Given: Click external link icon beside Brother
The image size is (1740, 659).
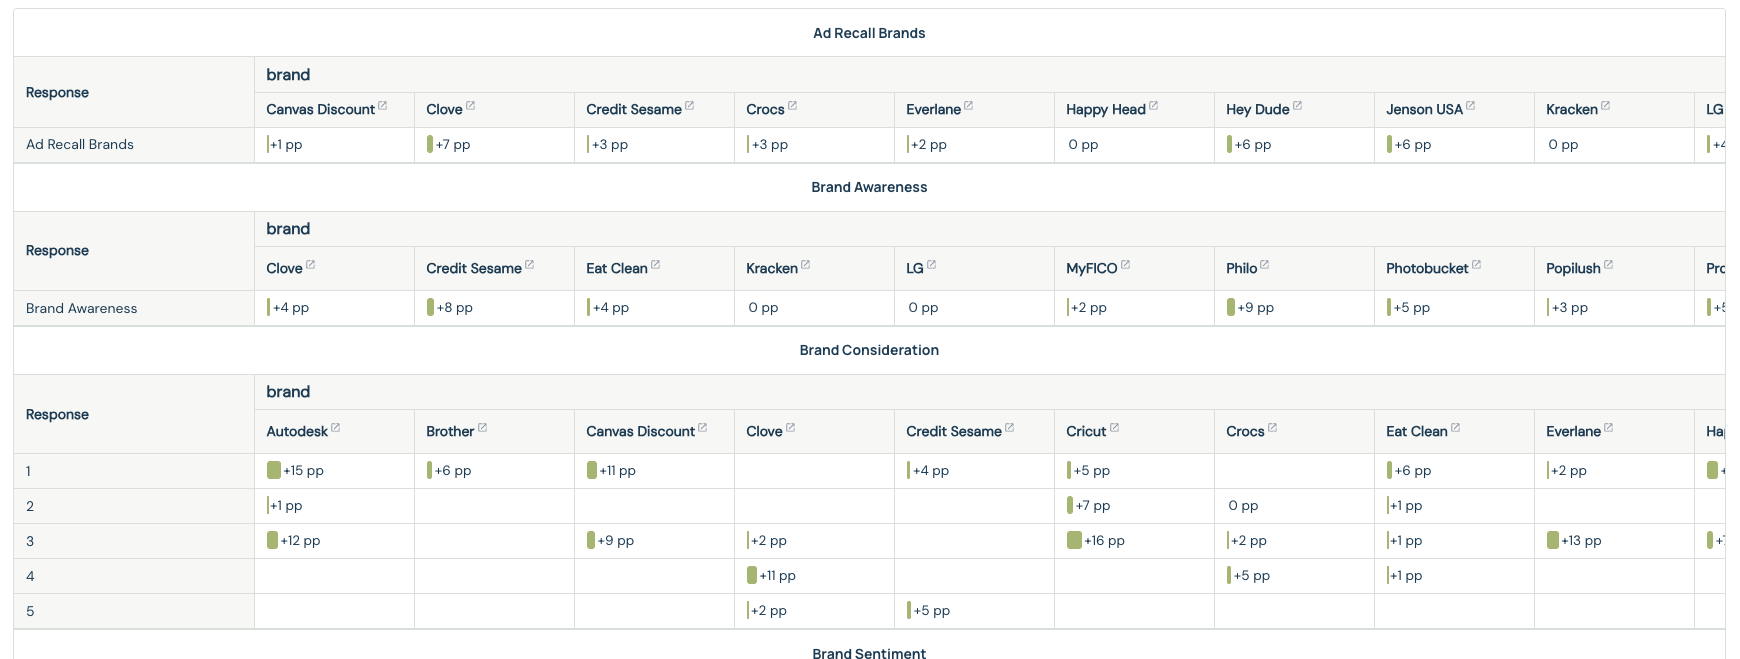Looking at the screenshot, I should [482, 427].
